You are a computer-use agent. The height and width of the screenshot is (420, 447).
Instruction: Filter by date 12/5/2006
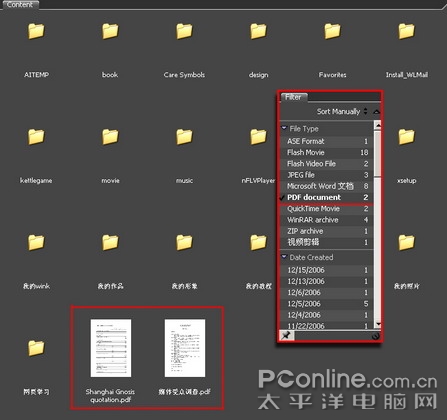pos(326,304)
